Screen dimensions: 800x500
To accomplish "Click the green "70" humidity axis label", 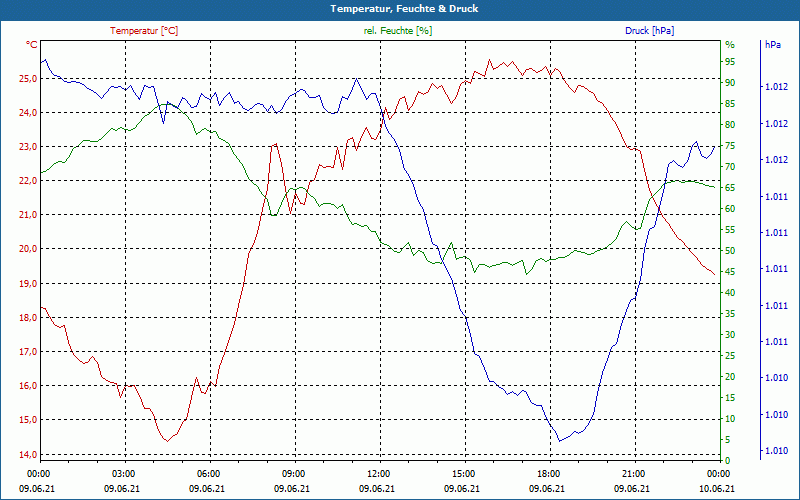I will [730, 167].
